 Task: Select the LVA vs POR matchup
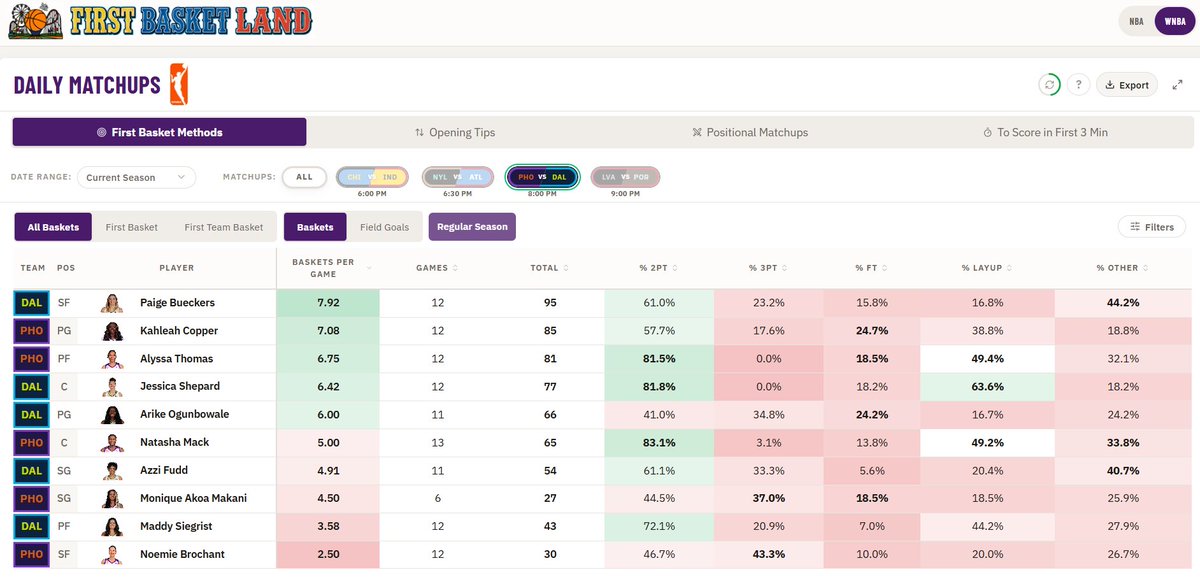[625, 177]
